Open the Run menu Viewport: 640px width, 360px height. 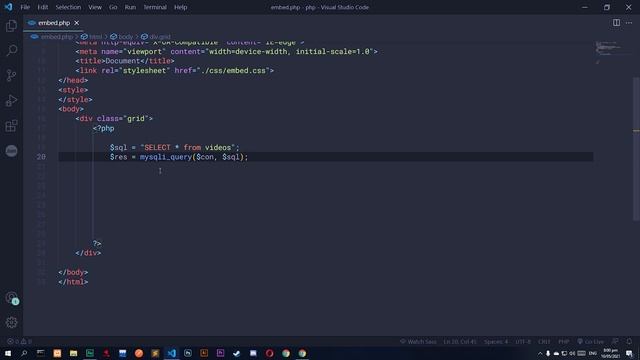coord(130,7)
